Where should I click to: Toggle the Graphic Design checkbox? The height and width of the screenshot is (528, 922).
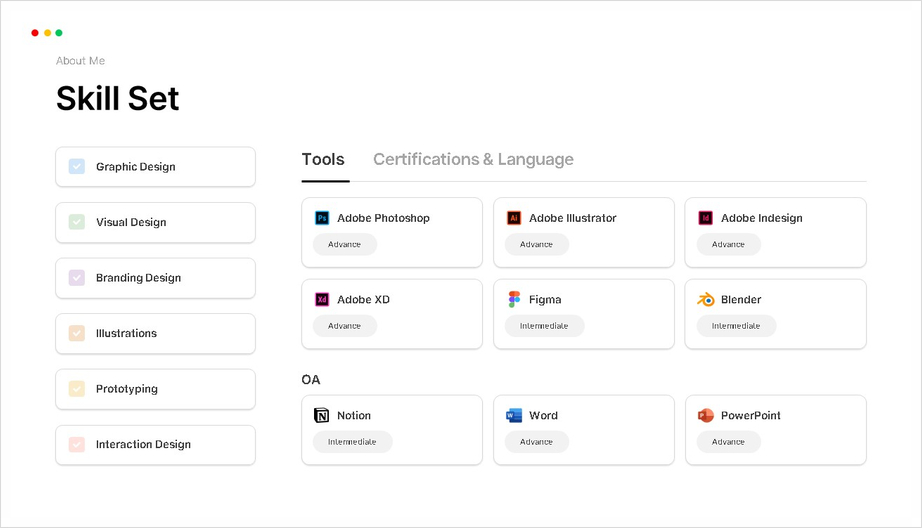pyautogui.click(x=76, y=166)
